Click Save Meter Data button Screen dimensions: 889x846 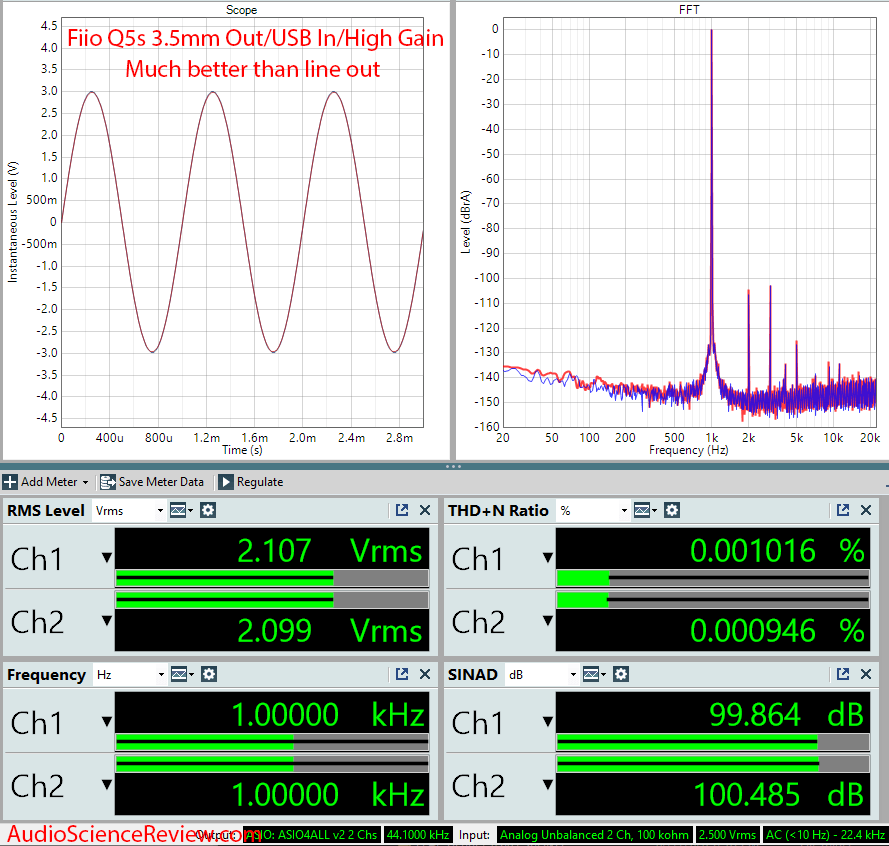pos(152,482)
